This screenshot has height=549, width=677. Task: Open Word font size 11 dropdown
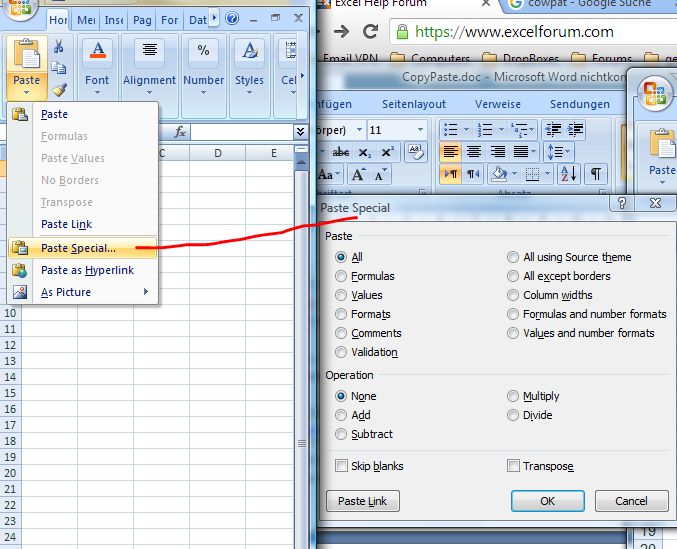(x=420, y=129)
